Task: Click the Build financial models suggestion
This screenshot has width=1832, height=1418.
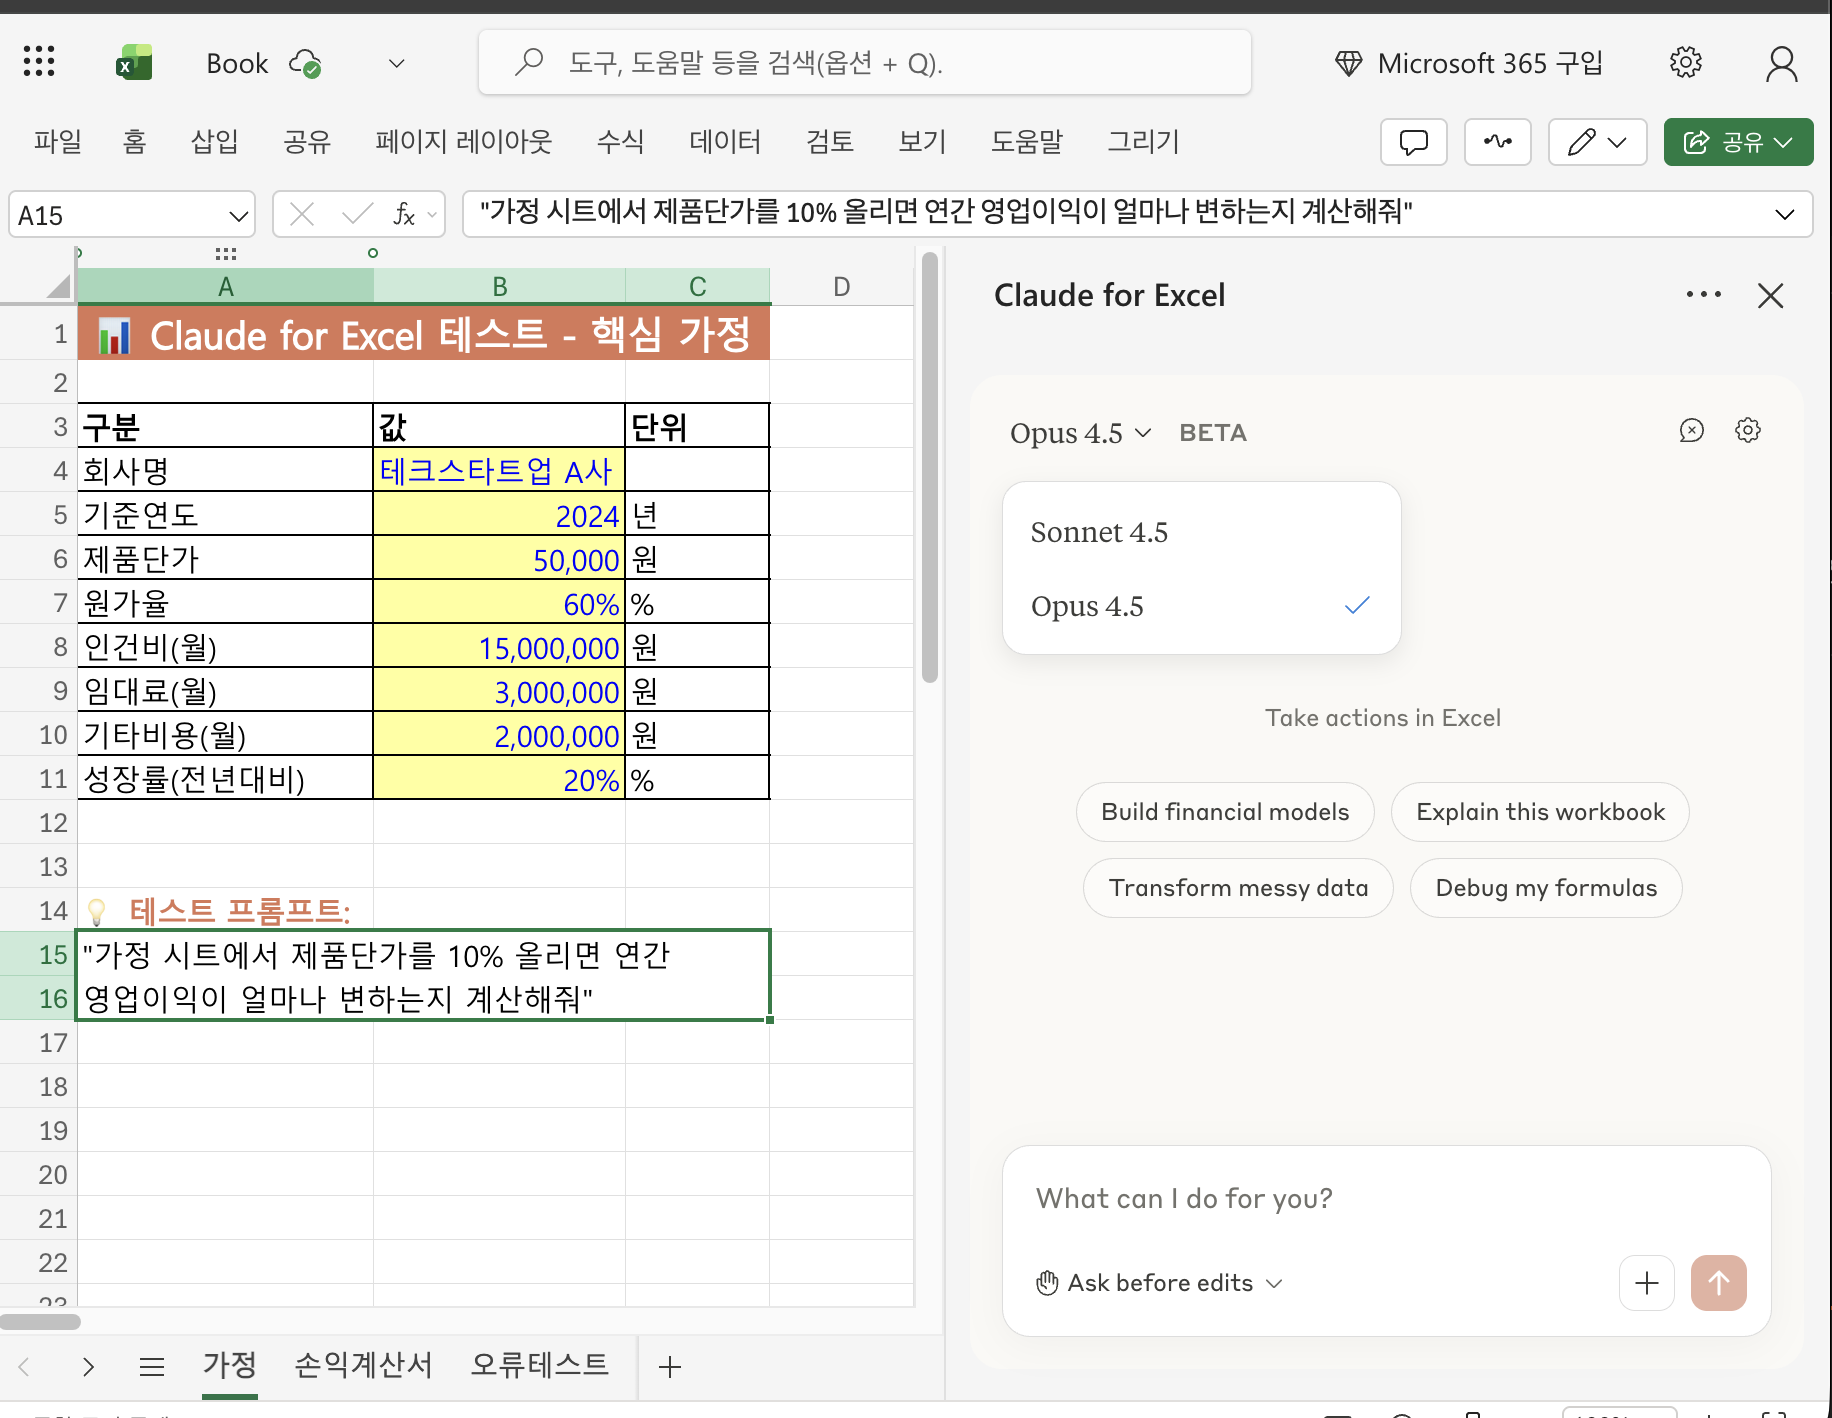Action: point(1225,812)
